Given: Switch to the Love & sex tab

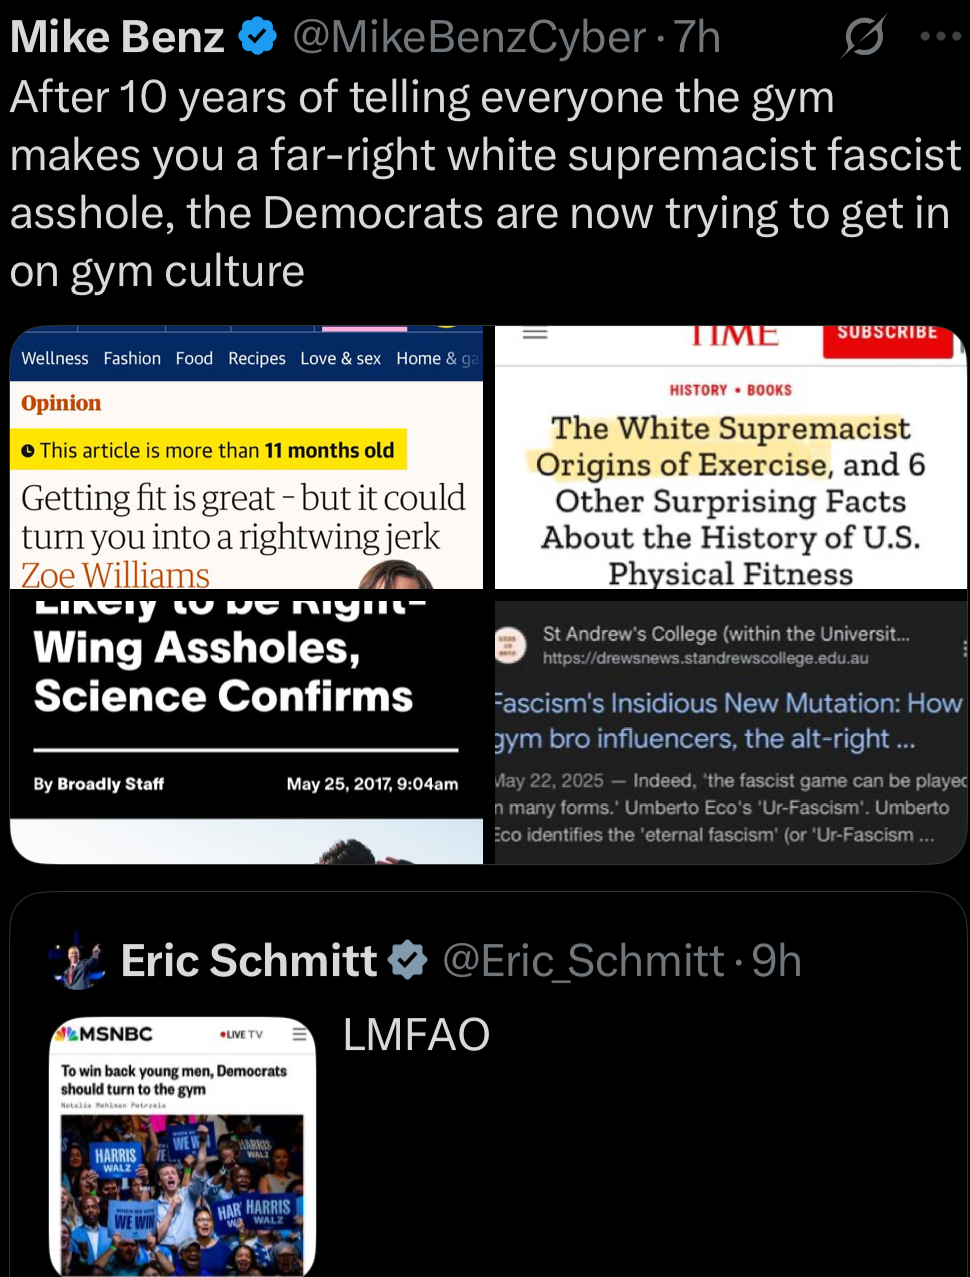Looking at the screenshot, I should [x=340, y=358].
